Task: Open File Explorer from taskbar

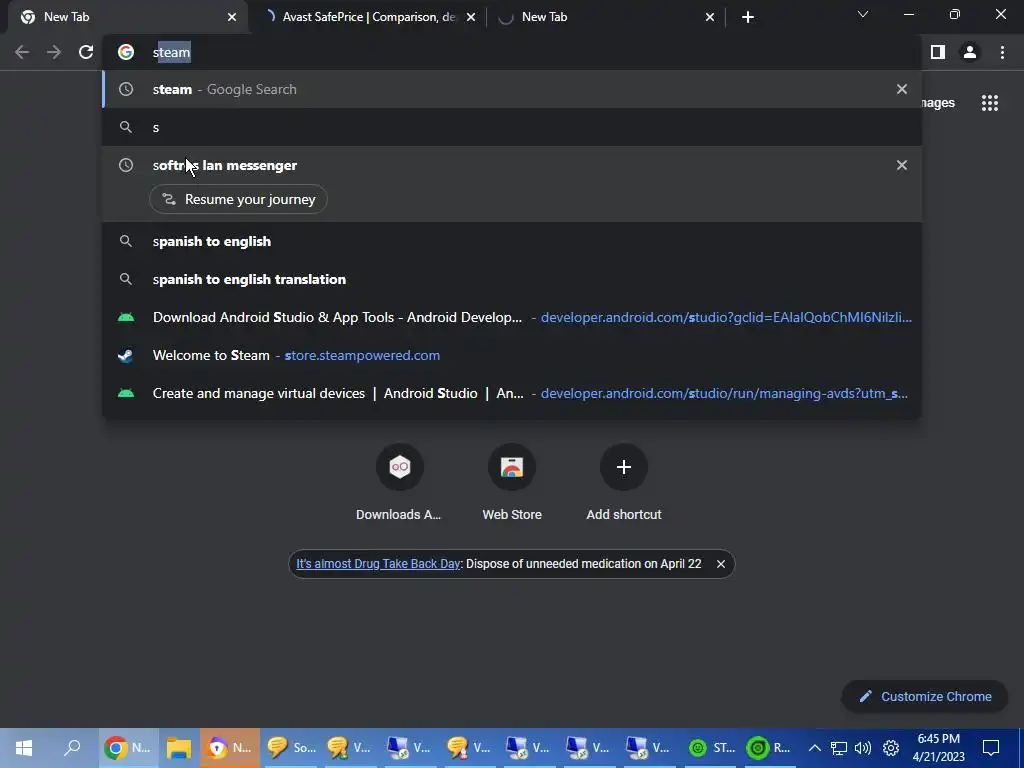Action: click(178, 748)
